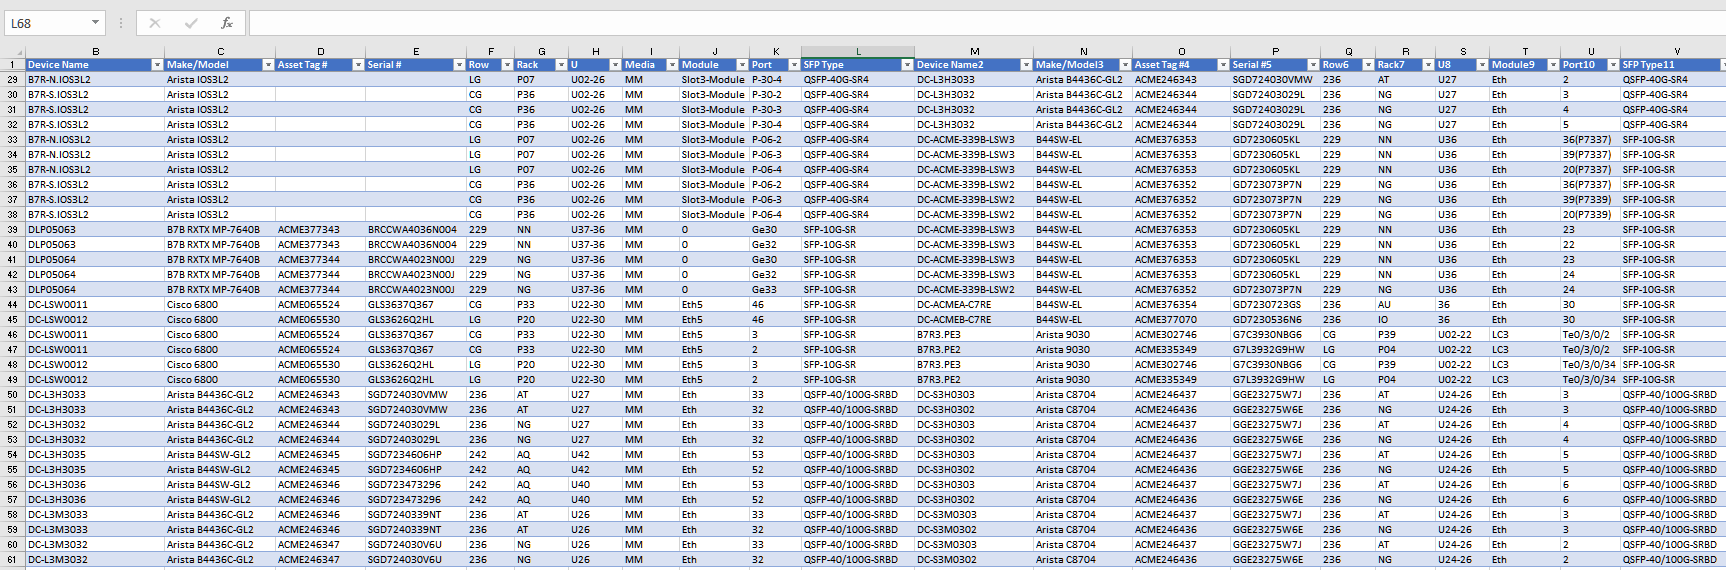Click the Enter checkmark icon in formula bar
The image size is (1726, 570).
click(191, 23)
